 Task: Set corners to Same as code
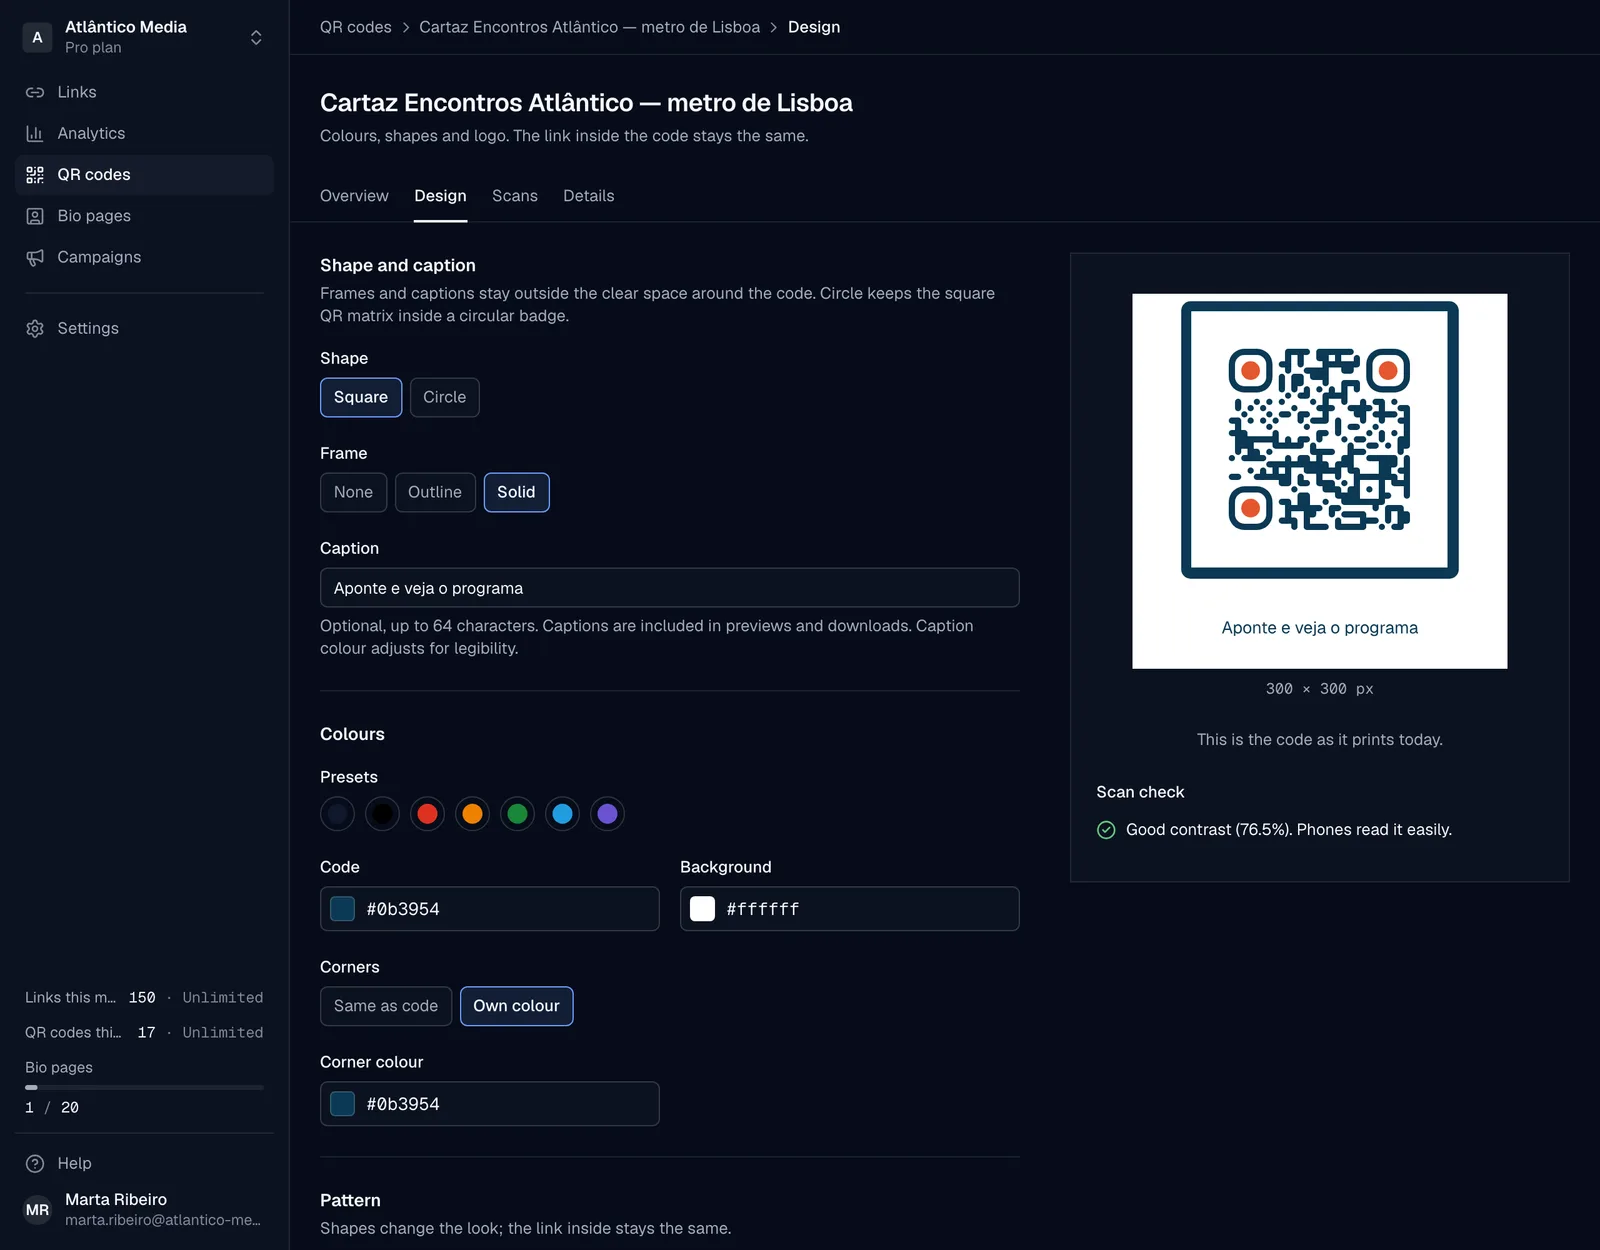point(386,1006)
